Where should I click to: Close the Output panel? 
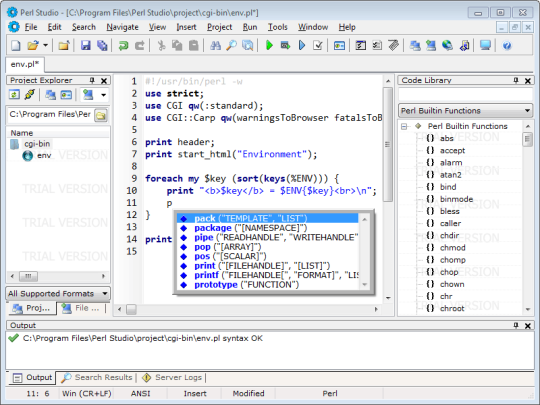pyautogui.click(x=528, y=325)
